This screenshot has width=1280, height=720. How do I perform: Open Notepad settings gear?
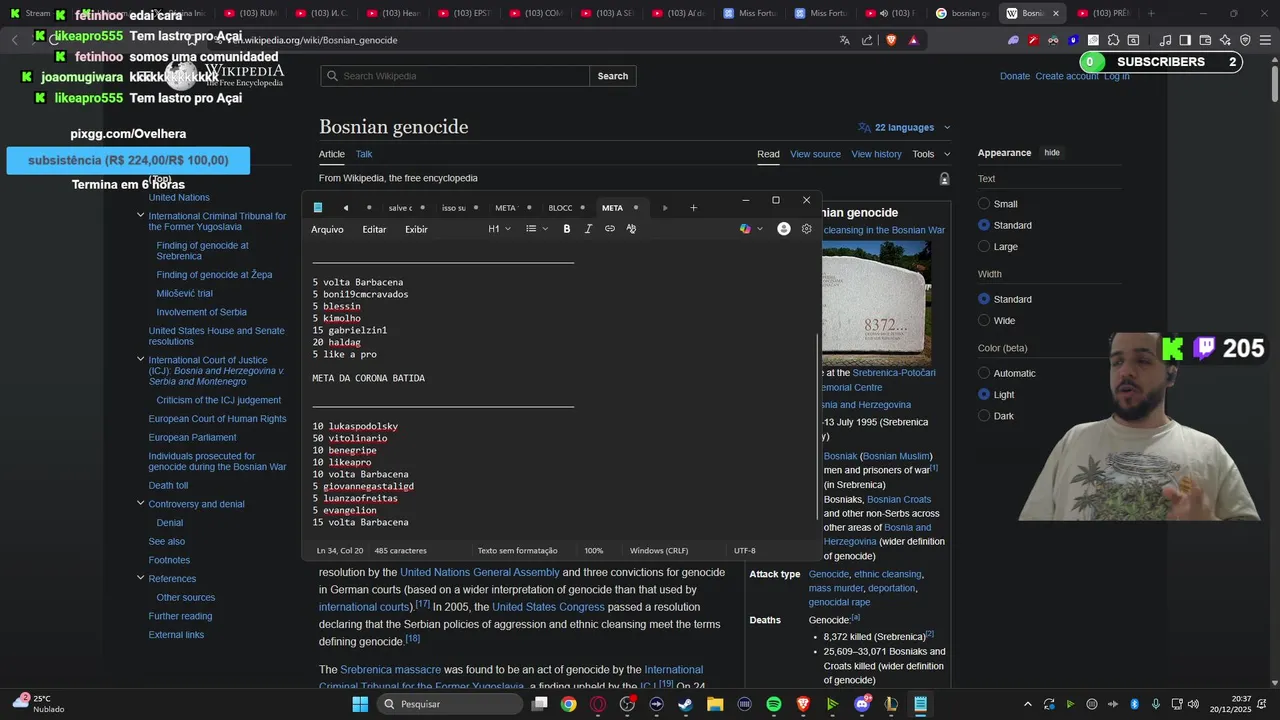tap(807, 229)
